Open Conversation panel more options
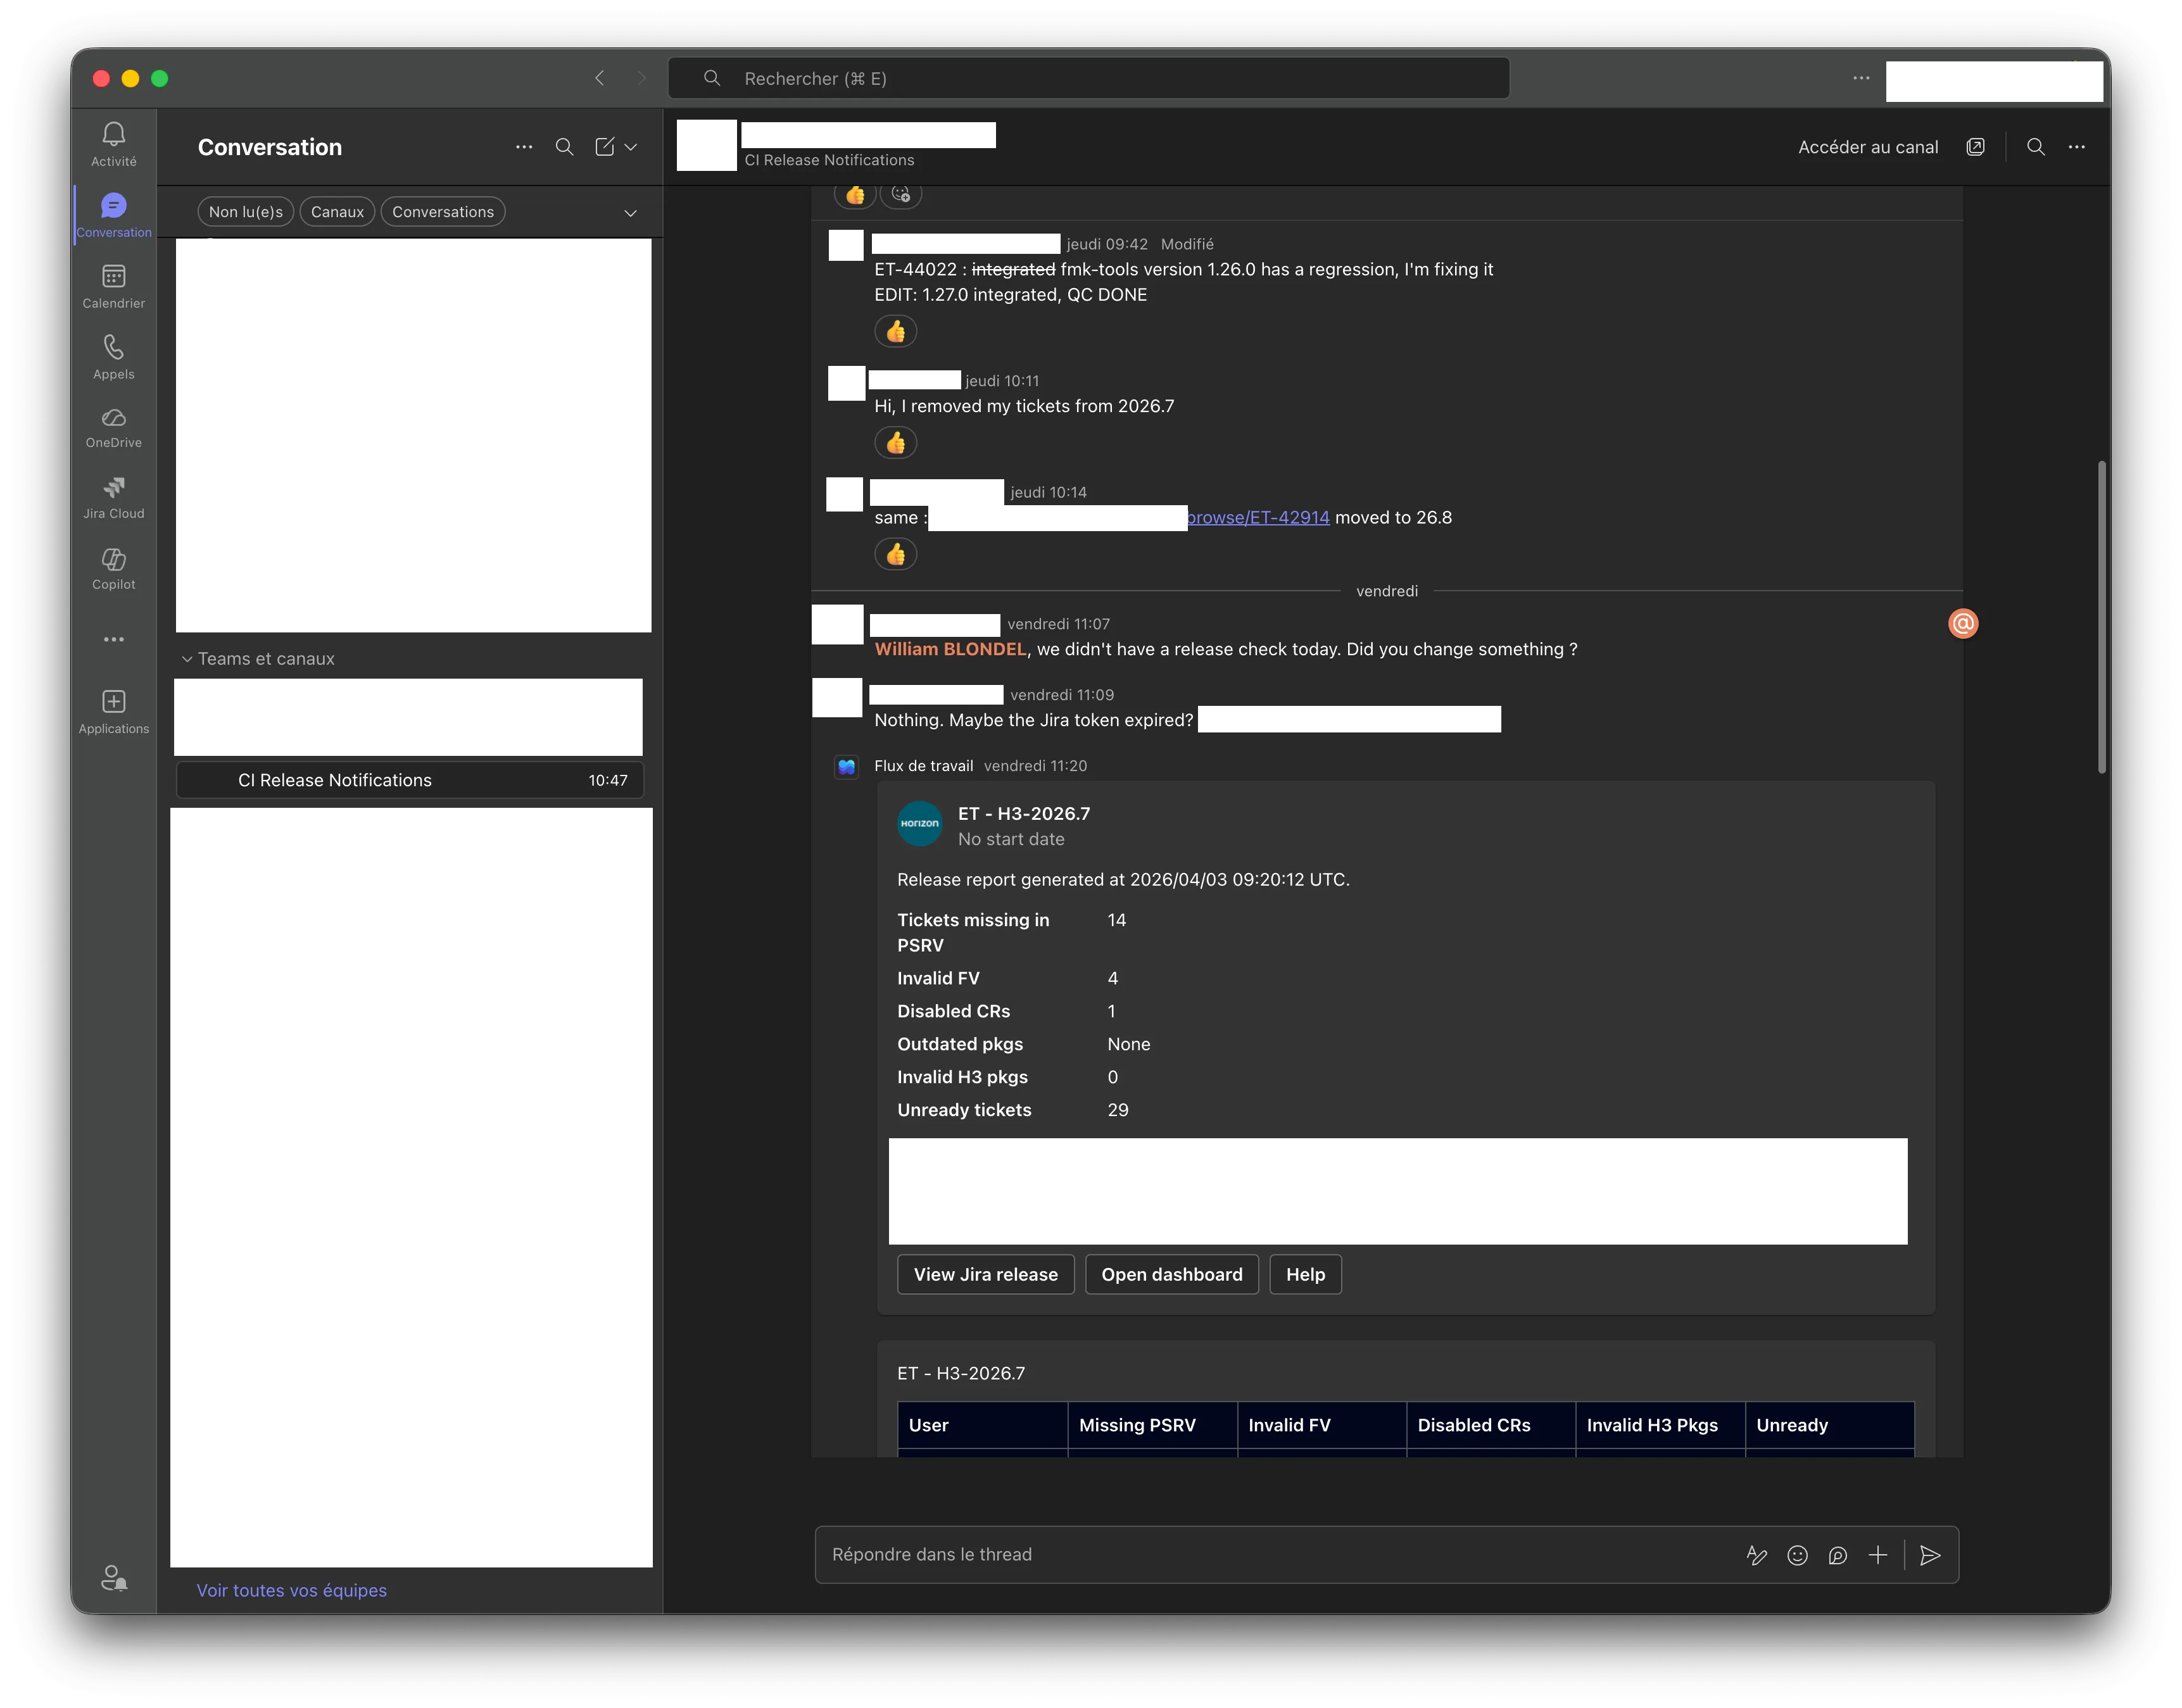 click(524, 147)
